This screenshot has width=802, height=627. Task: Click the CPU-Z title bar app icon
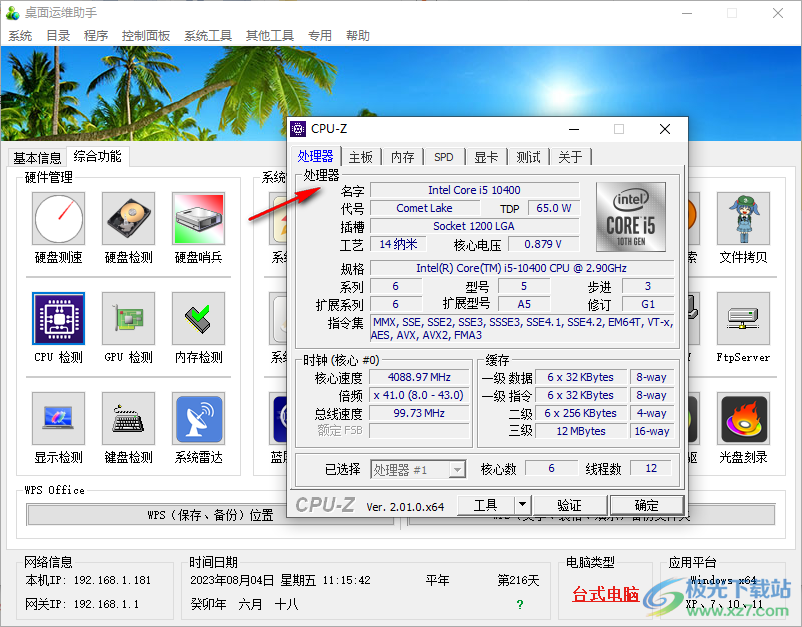click(298, 129)
